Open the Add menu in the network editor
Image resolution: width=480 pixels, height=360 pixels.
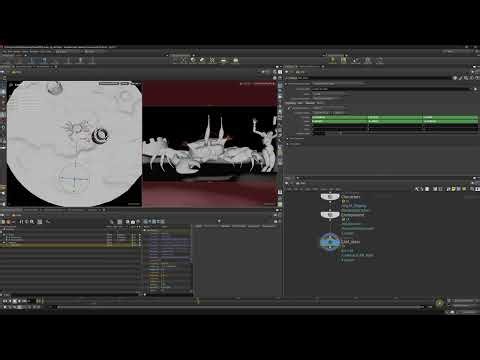(x=289, y=189)
